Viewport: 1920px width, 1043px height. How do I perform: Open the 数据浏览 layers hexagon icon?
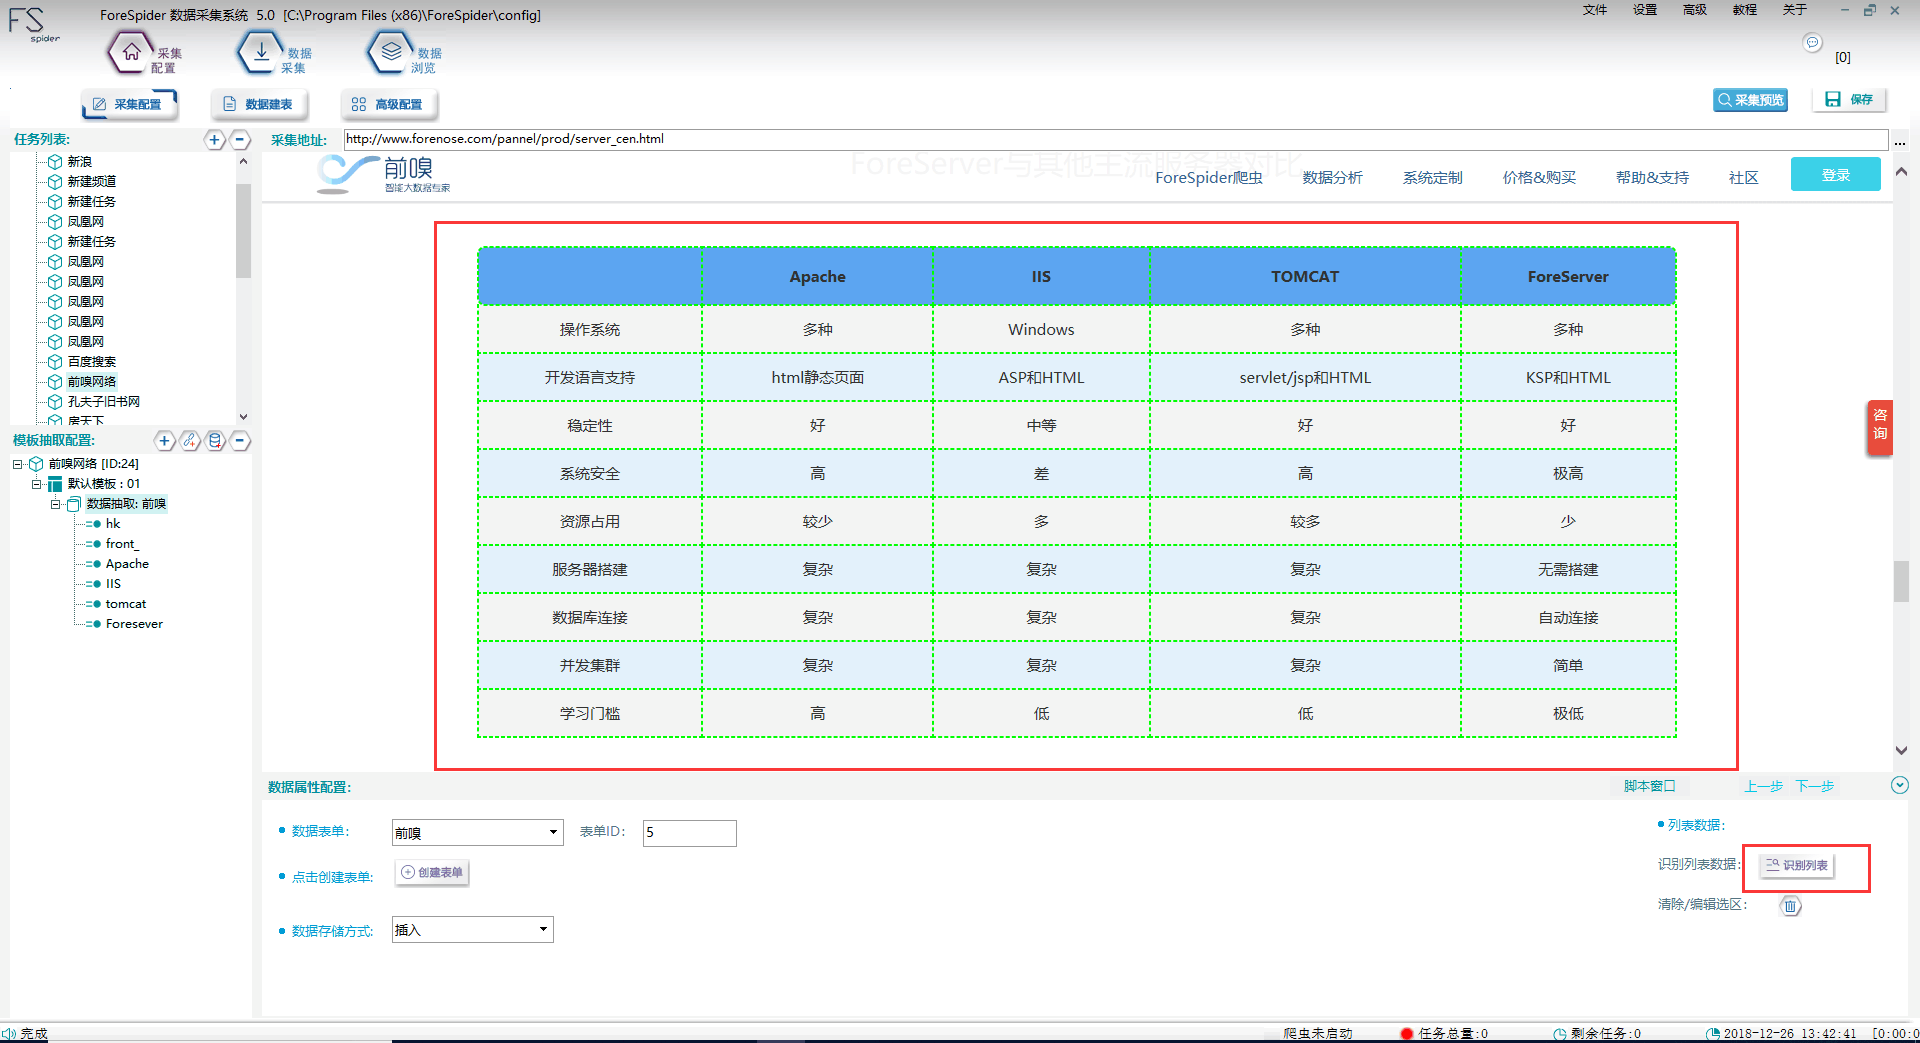[x=391, y=53]
